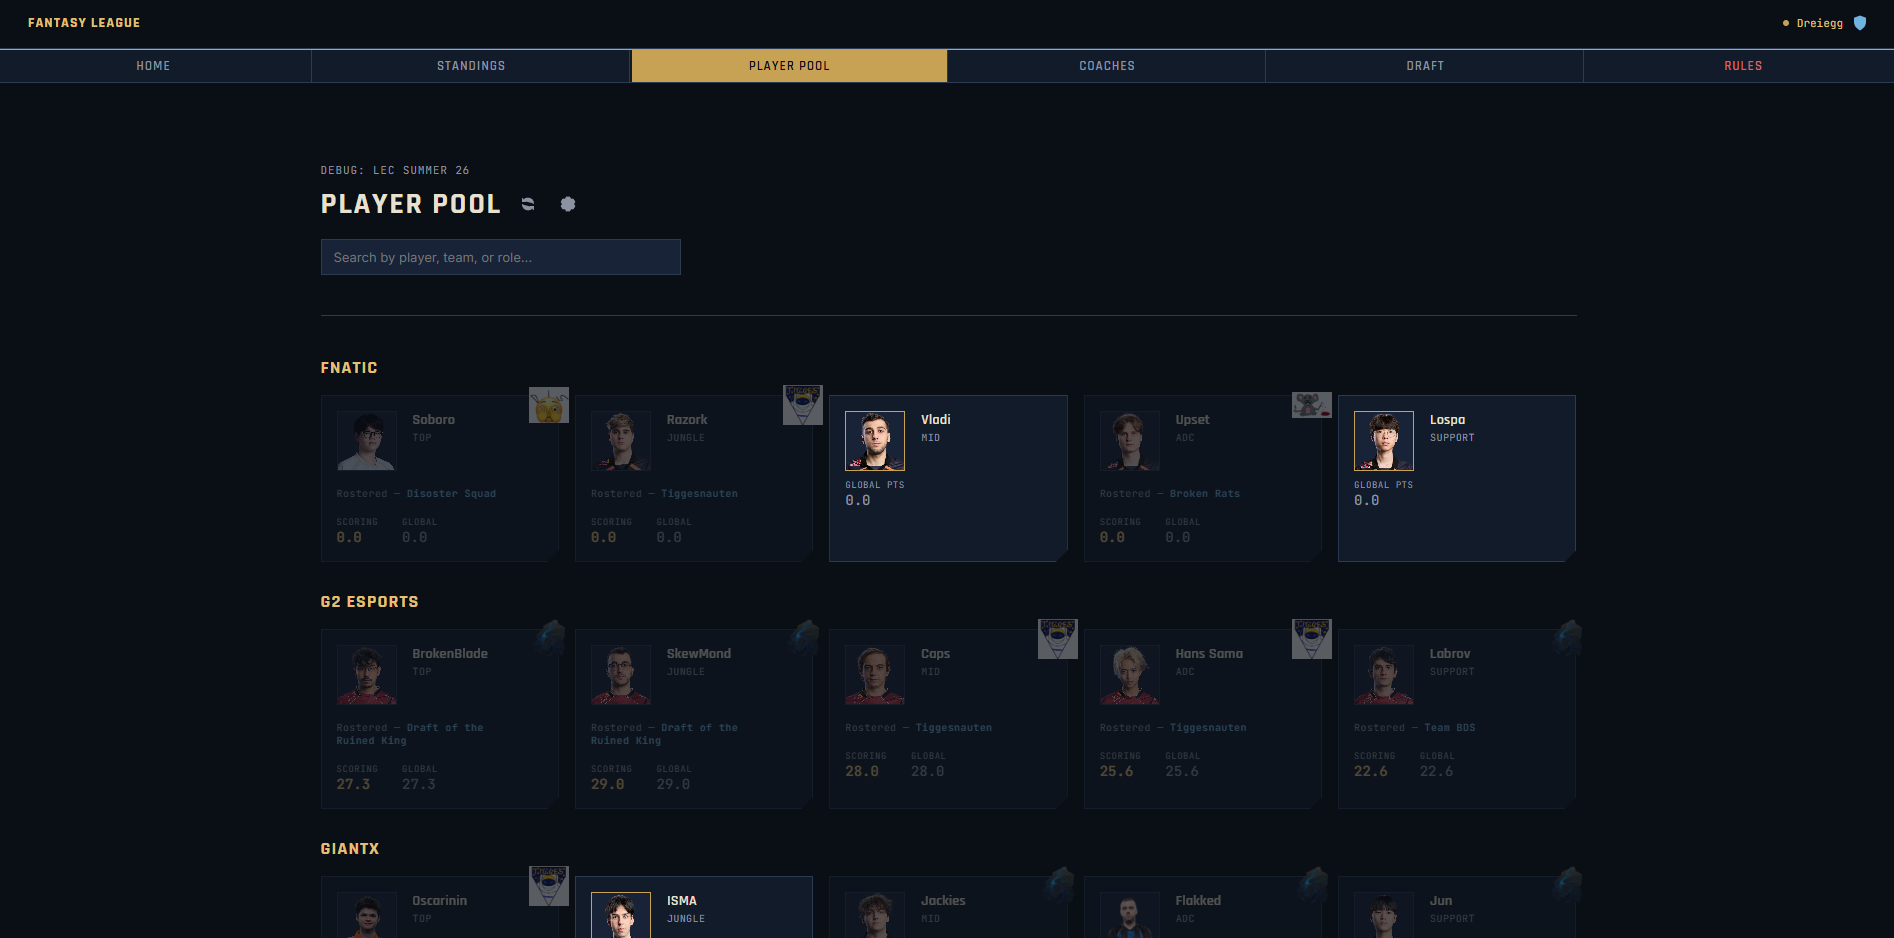Open the Disaster Squad team link
This screenshot has width=1894, height=938.
451,494
